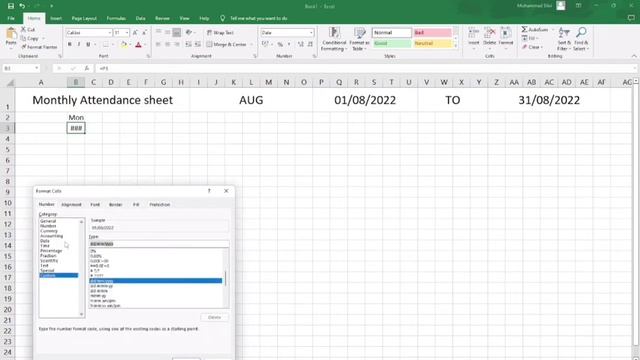The width and height of the screenshot is (640, 360).
Task: Apply cell borders from the Font group
Action: (x=106, y=44)
